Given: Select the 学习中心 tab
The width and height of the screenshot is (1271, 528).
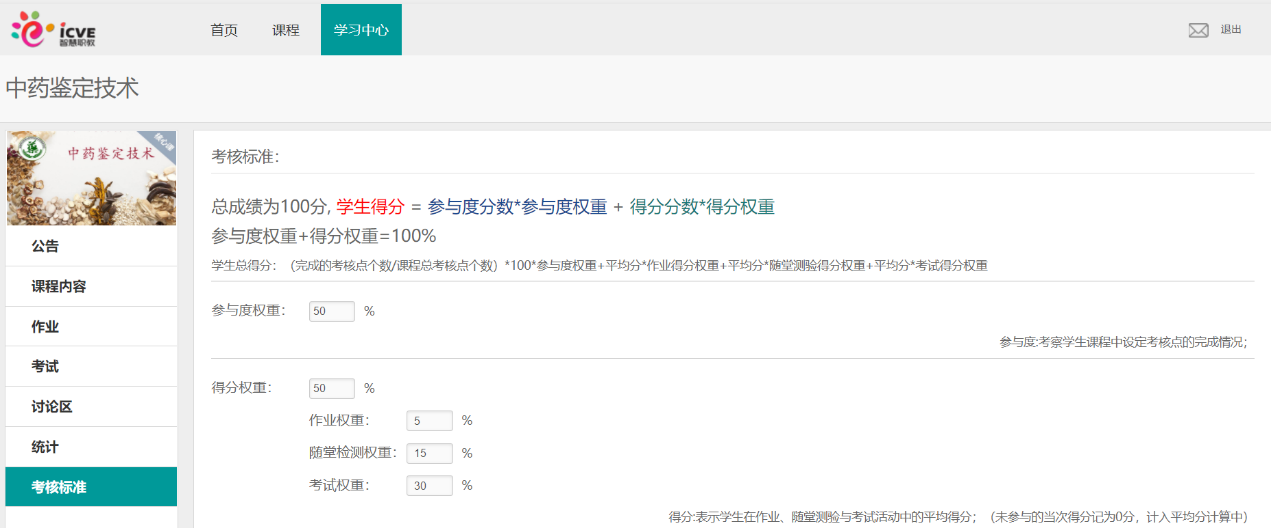Looking at the screenshot, I should [361, 30].
